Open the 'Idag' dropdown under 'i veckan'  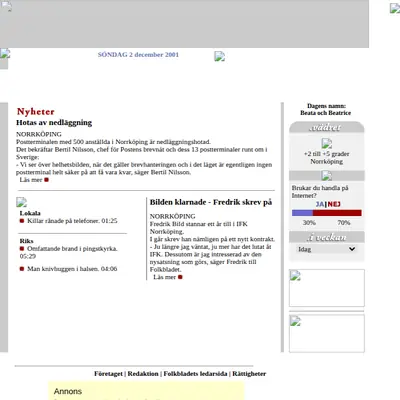tap(326, 249)
